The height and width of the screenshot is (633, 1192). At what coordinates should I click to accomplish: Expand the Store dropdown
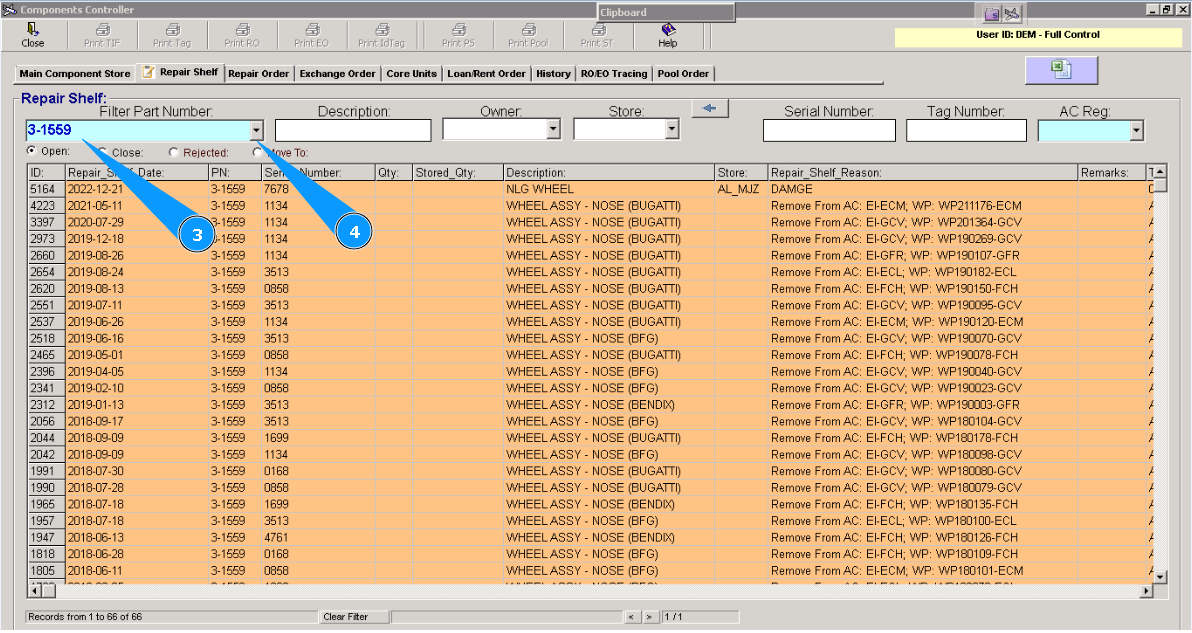point(671,130)
